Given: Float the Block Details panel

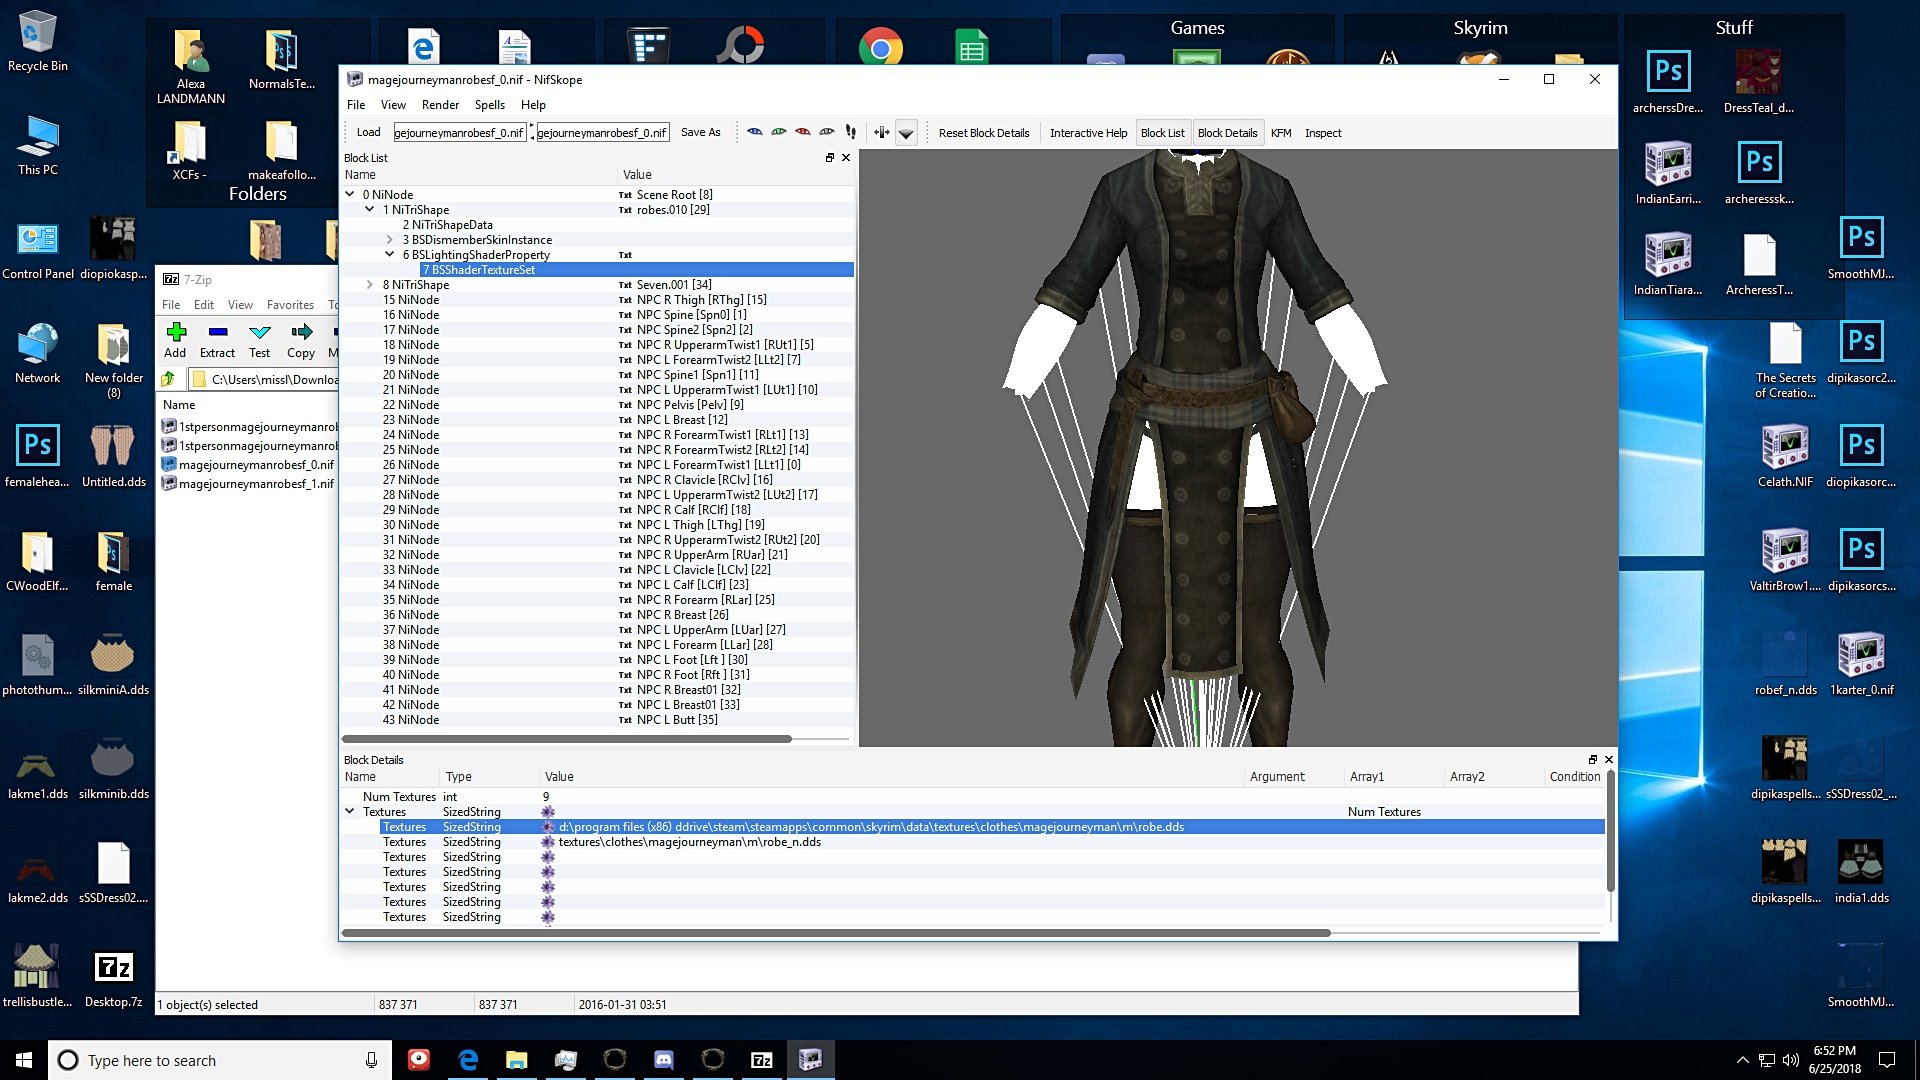Looking at the screenshot, I should pos(1593,759).
